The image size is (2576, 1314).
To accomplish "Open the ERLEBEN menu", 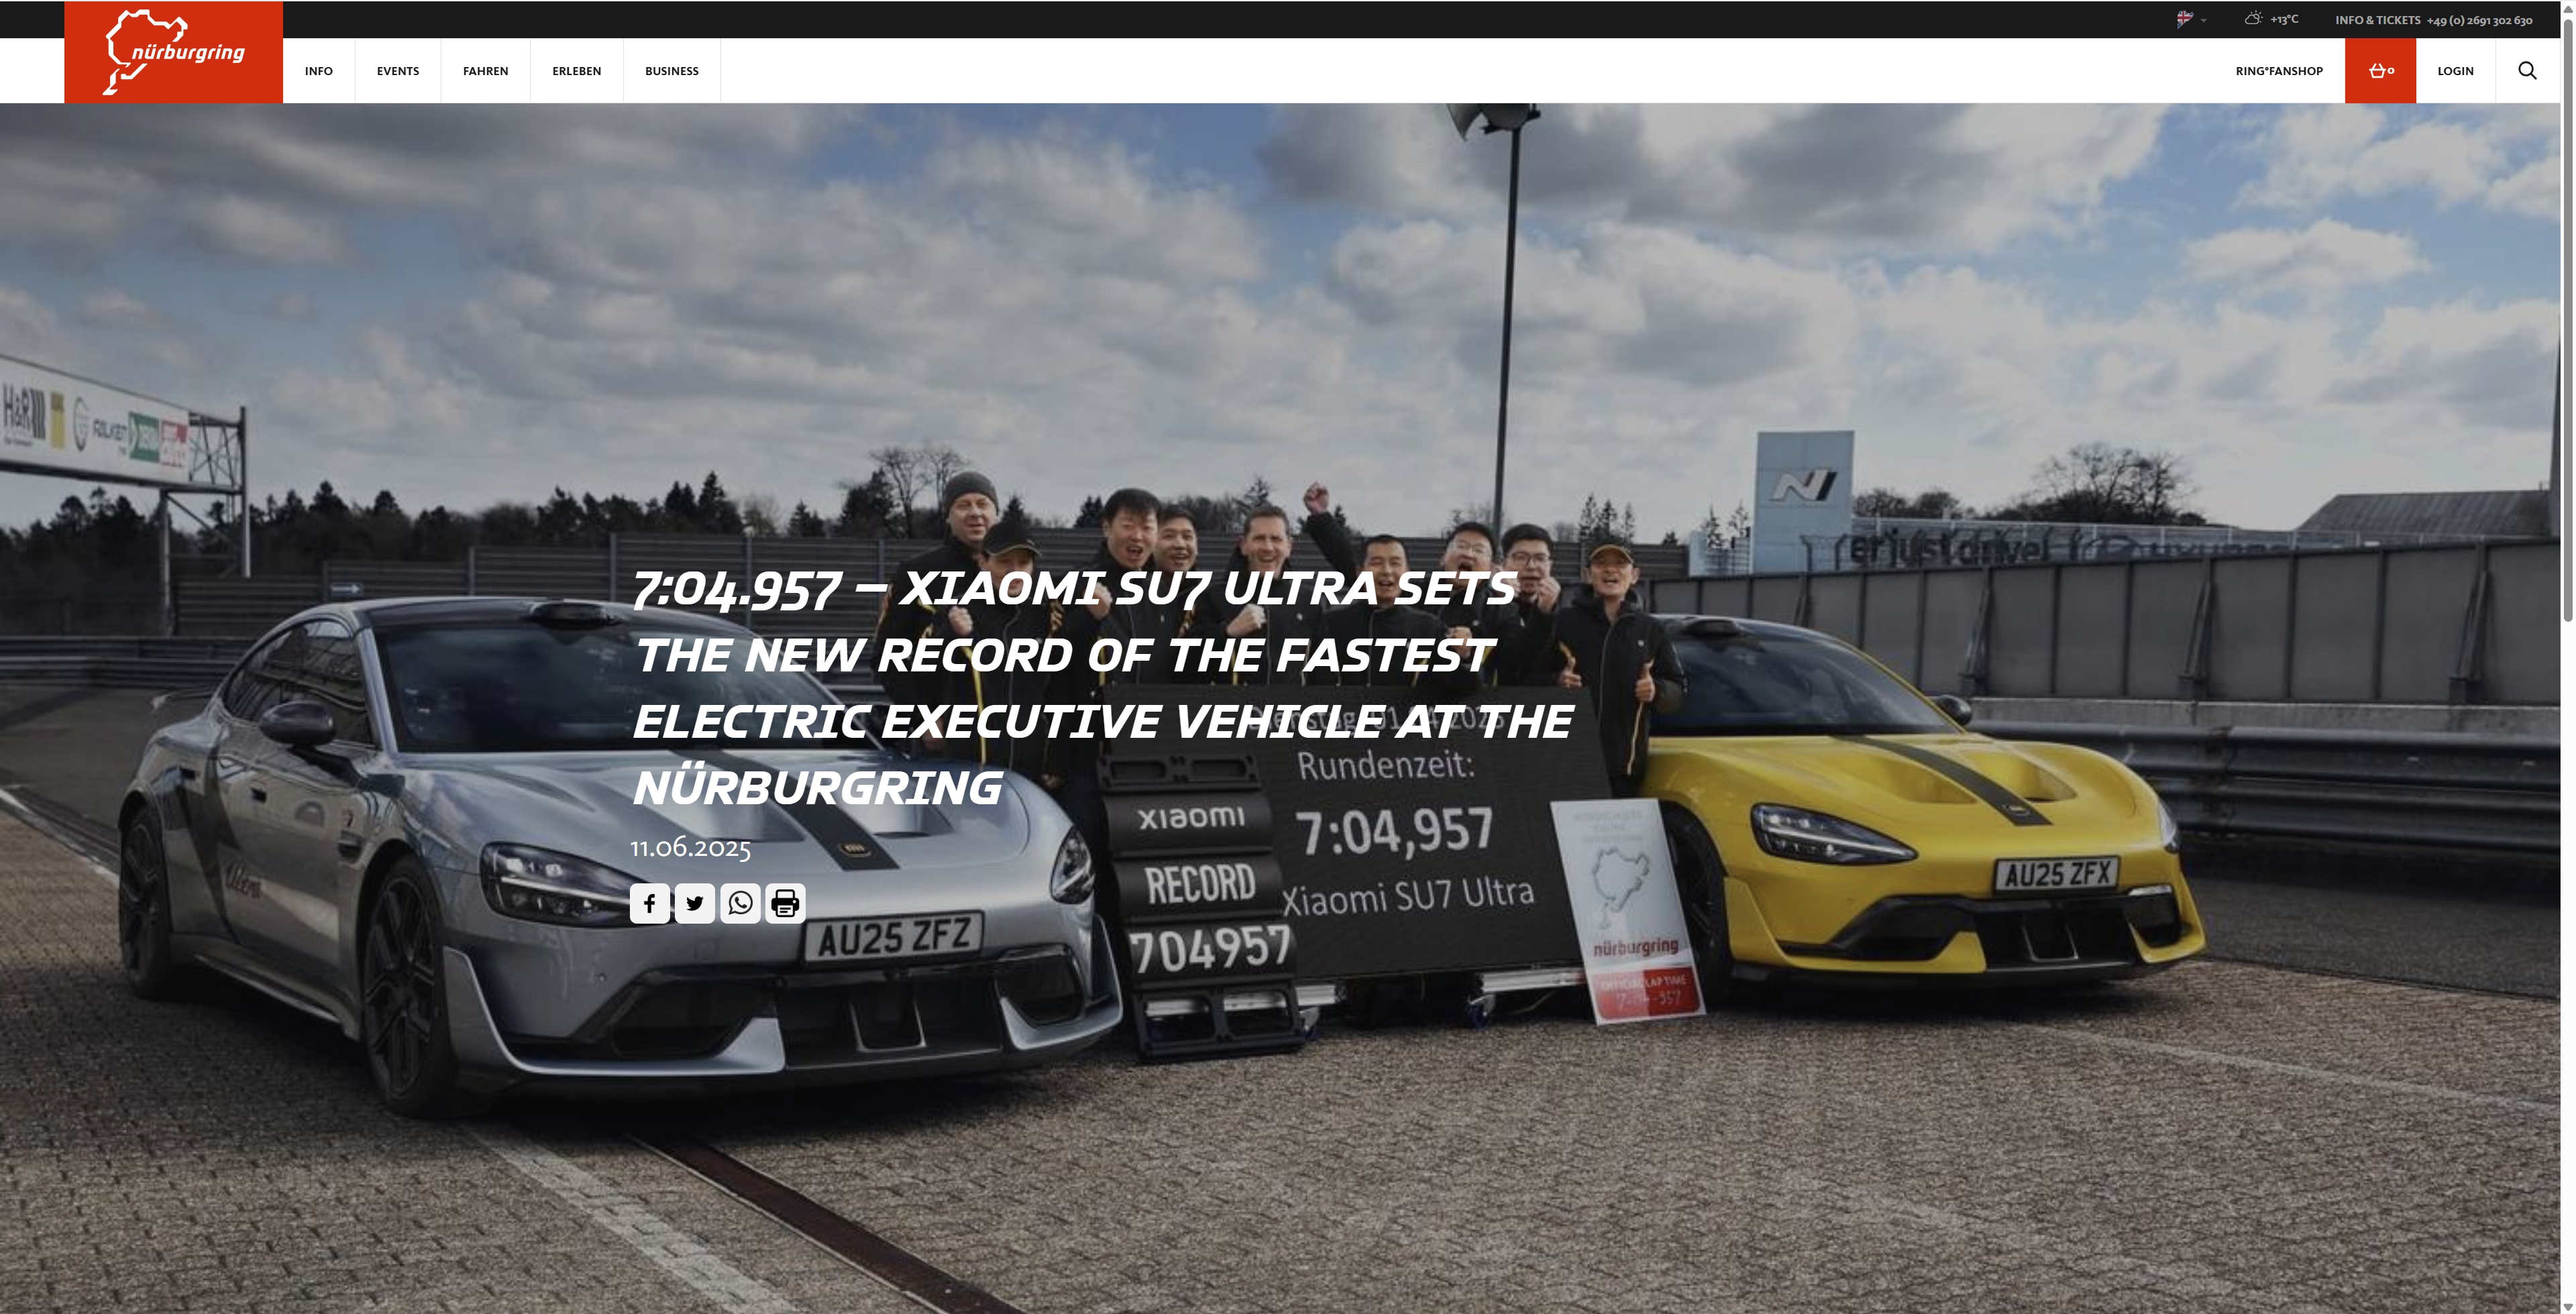I will coord(577,71).
